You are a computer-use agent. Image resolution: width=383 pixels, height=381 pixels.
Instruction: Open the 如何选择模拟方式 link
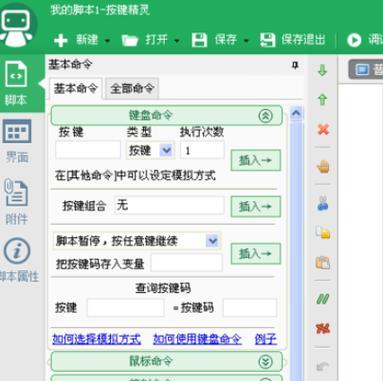point(97,339)
